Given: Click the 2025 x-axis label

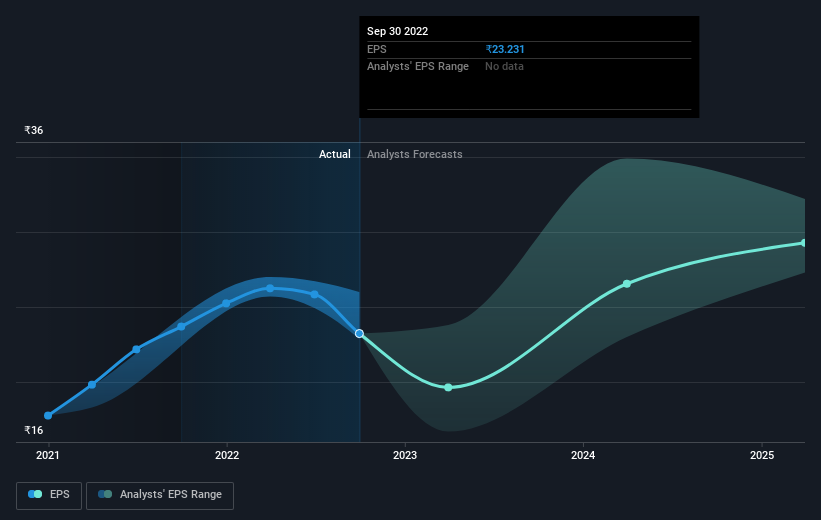Looking at the screenshot, I should click(x=762, y=455).
